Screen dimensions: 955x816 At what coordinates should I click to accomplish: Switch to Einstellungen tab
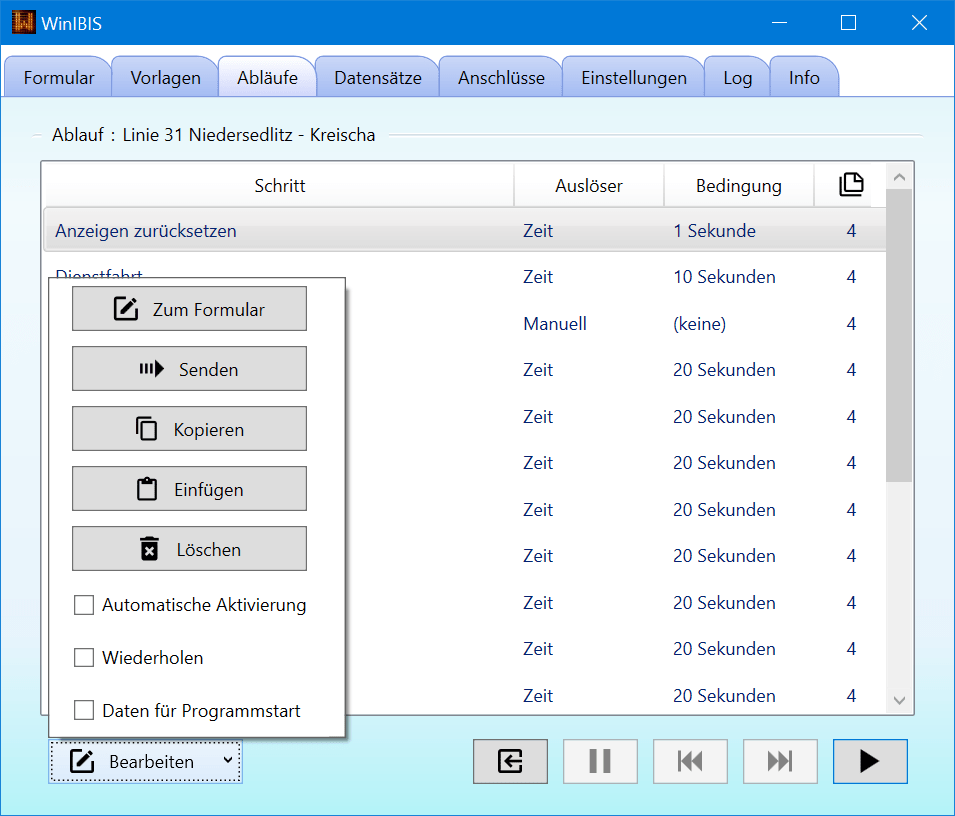tap(633, 77)
